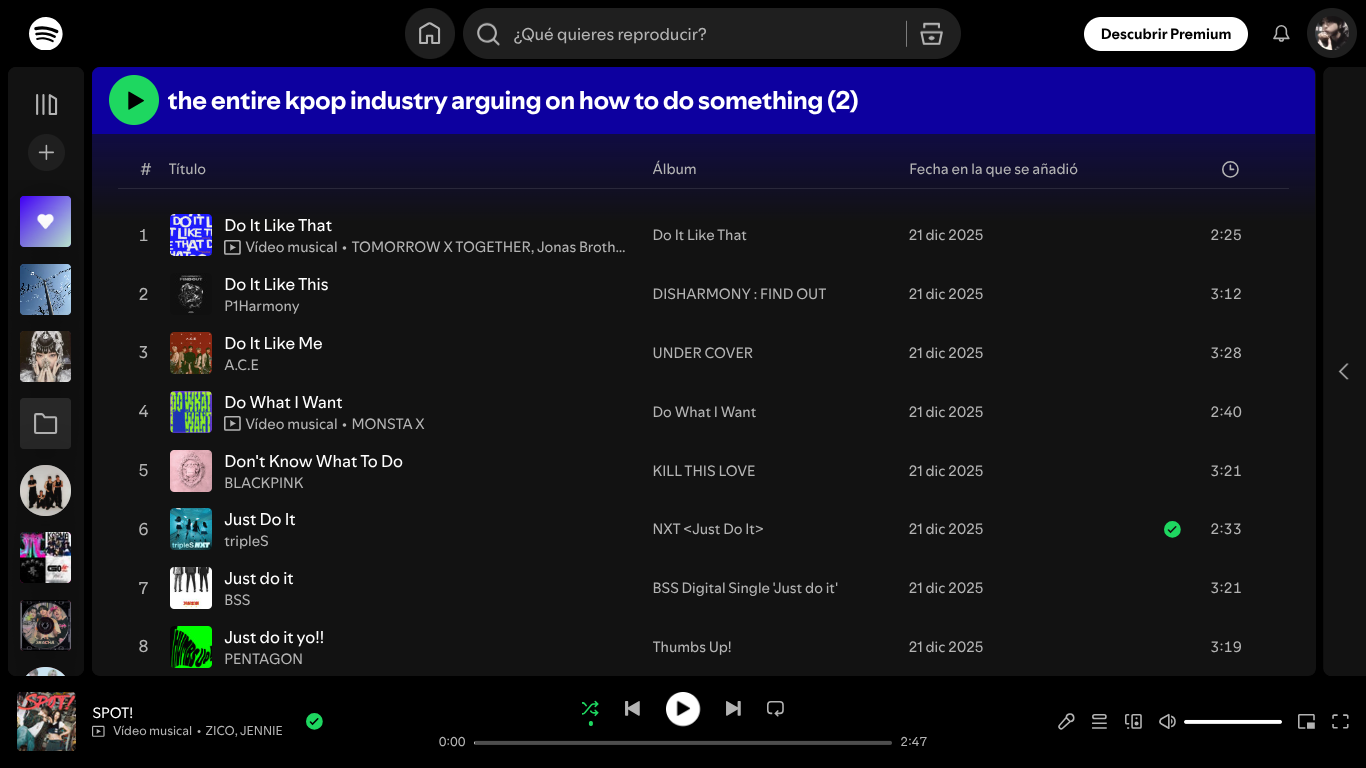Open album Thumbs Up!
This screenshot has height=768, width=1366.
tap(692, 647)
